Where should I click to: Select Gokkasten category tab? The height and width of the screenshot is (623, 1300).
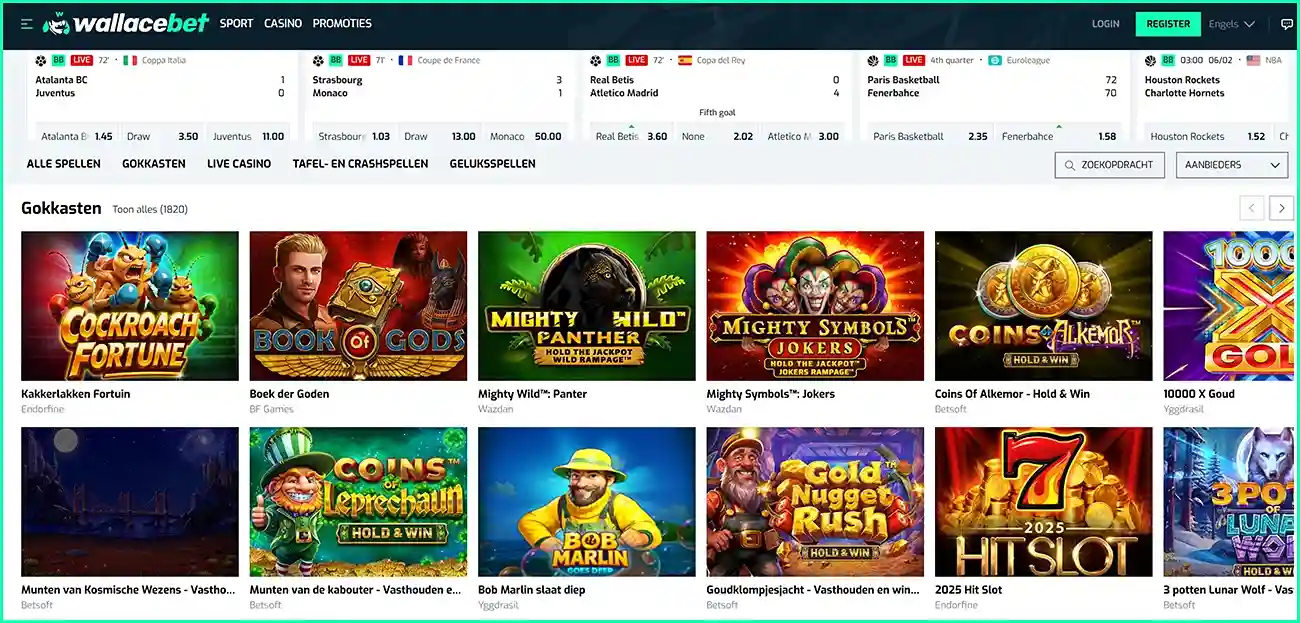[x=154, y=164]
